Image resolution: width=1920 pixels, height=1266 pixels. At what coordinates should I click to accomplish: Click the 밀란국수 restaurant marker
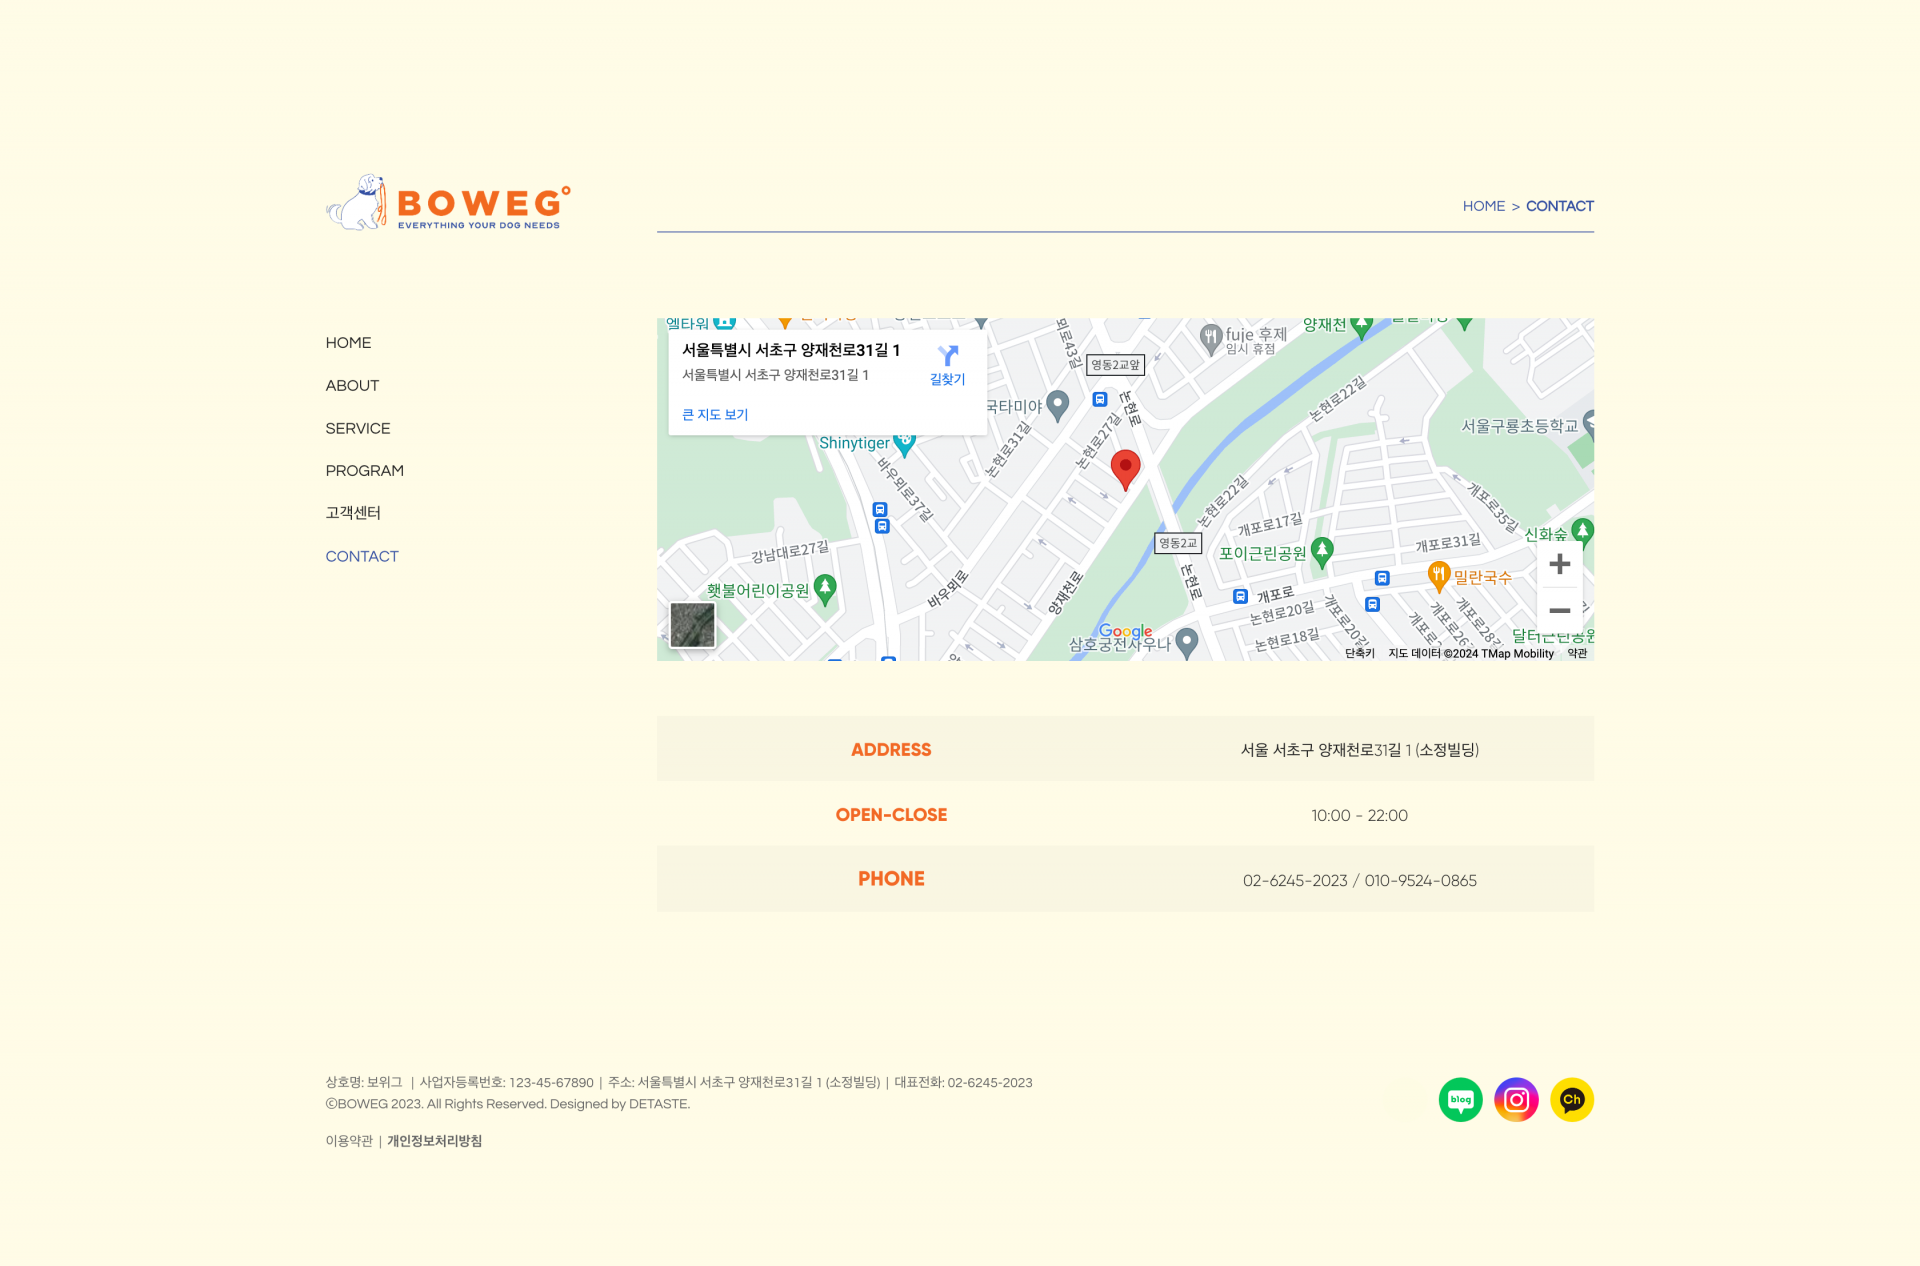pos(1439,575)
